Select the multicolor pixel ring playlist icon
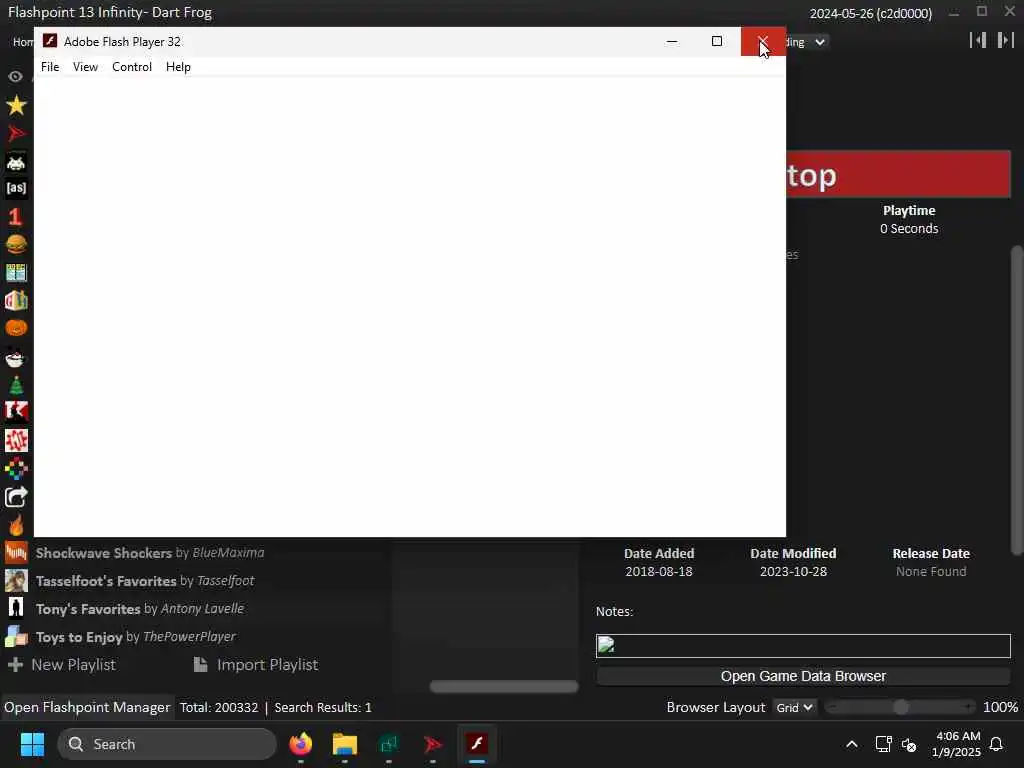The image size is (1024, 768). (16, 469)
